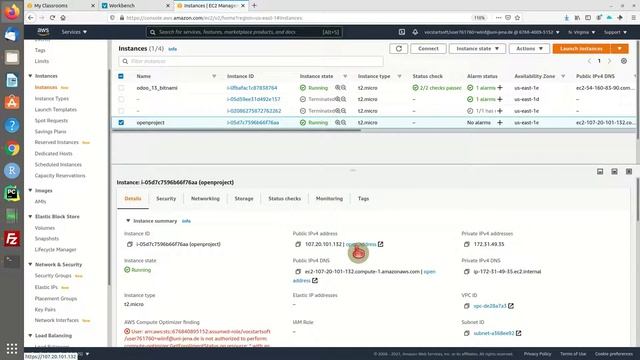Copy the private IPv4 address 172.31.49.35
The image size is (640, 360).
click(467, 244)
